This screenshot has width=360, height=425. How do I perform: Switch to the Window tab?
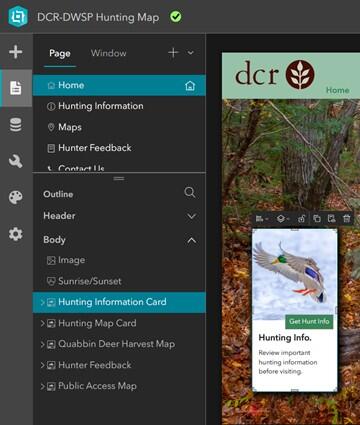[108, 53]
